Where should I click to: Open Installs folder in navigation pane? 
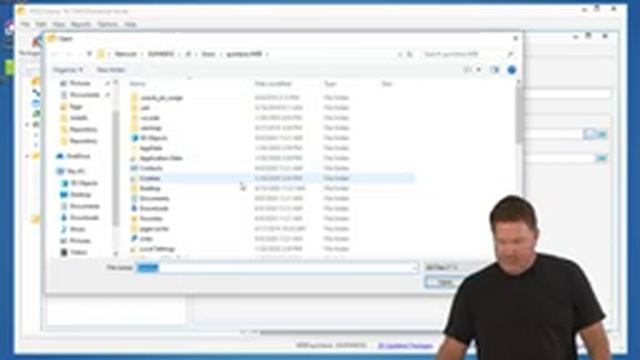point(79,118)
